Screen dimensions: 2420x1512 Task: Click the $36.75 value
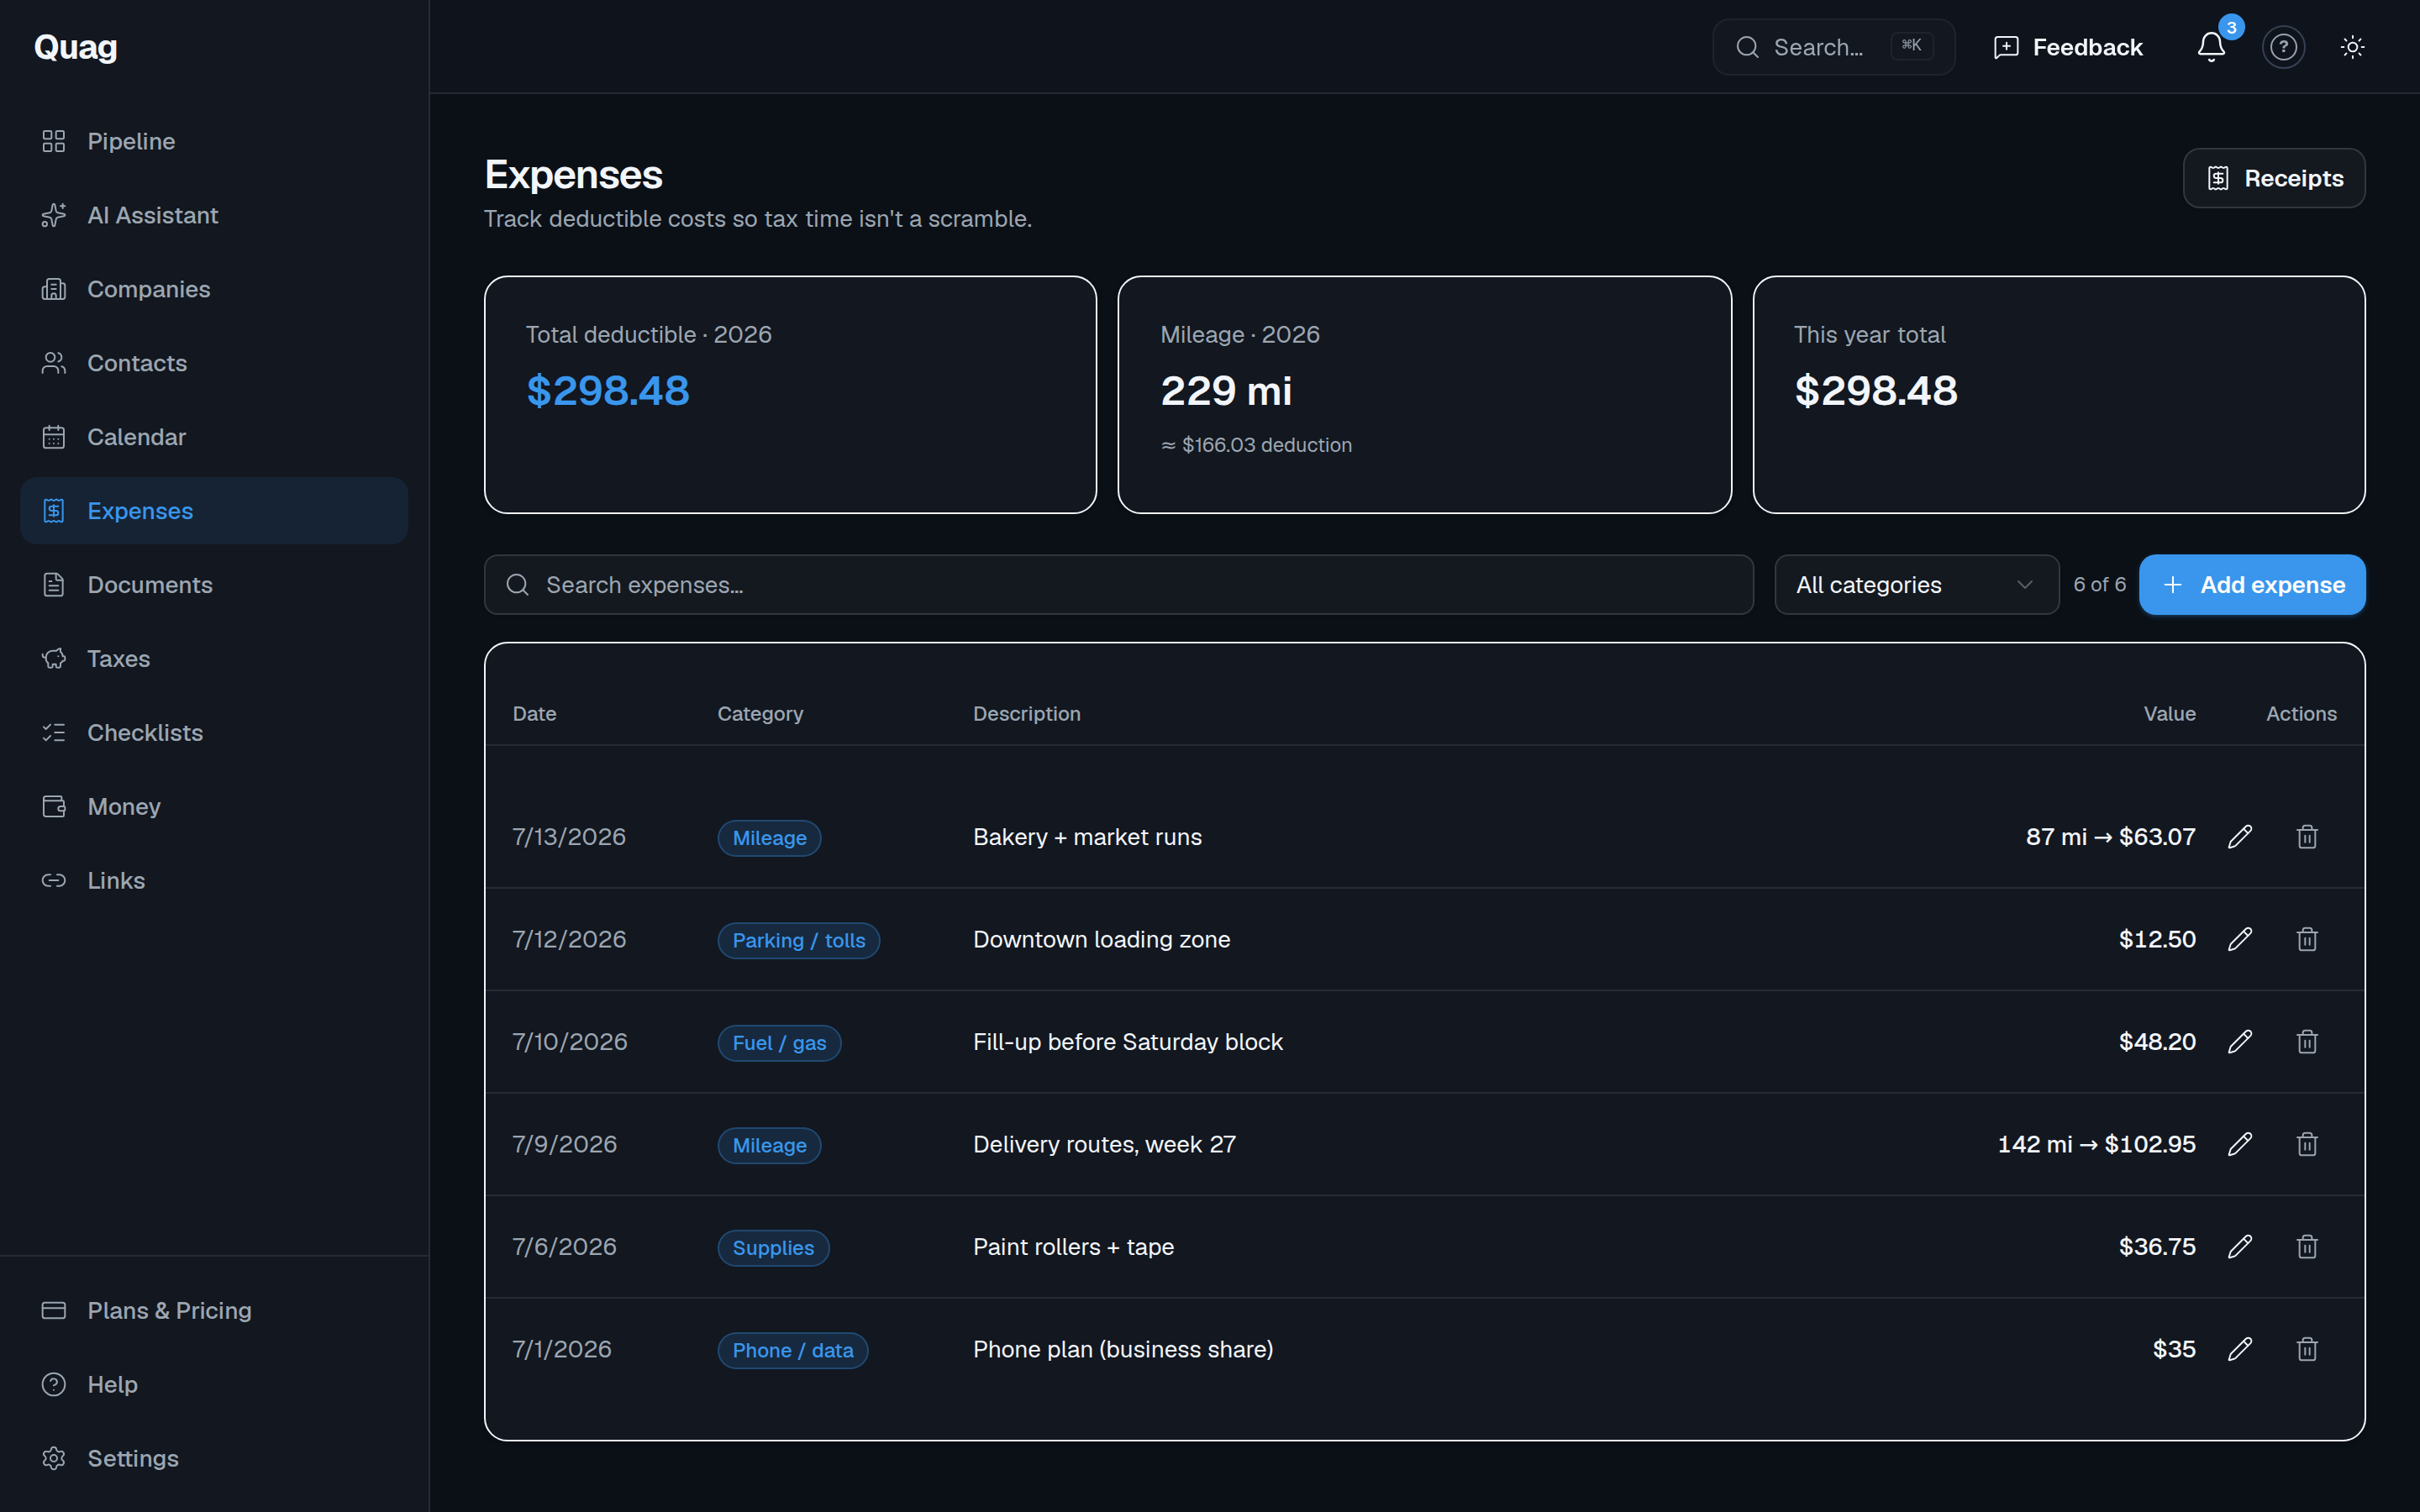[x=2157, y=1247]
